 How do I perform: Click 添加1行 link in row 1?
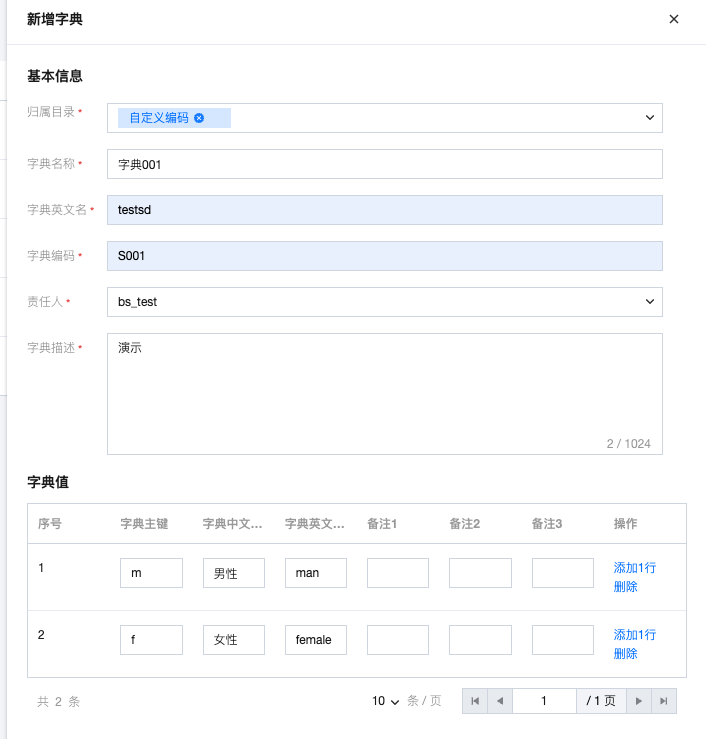(634, 567)
